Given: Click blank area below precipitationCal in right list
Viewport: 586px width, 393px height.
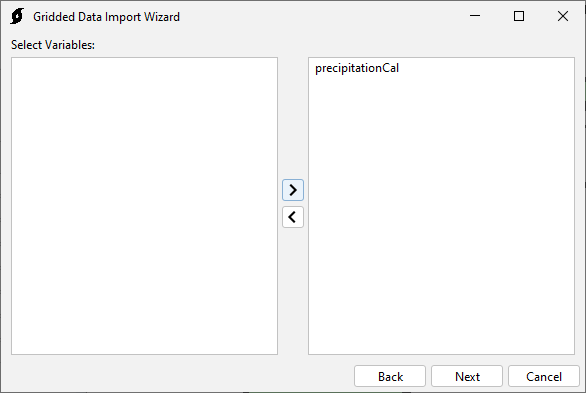Looking at the screenshot, I should pyautogui.click(x=441, y=217).
